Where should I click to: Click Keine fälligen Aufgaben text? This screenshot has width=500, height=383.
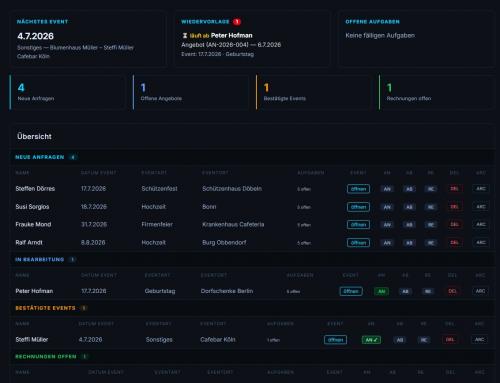pyautogui.click(x=380, y=35)
